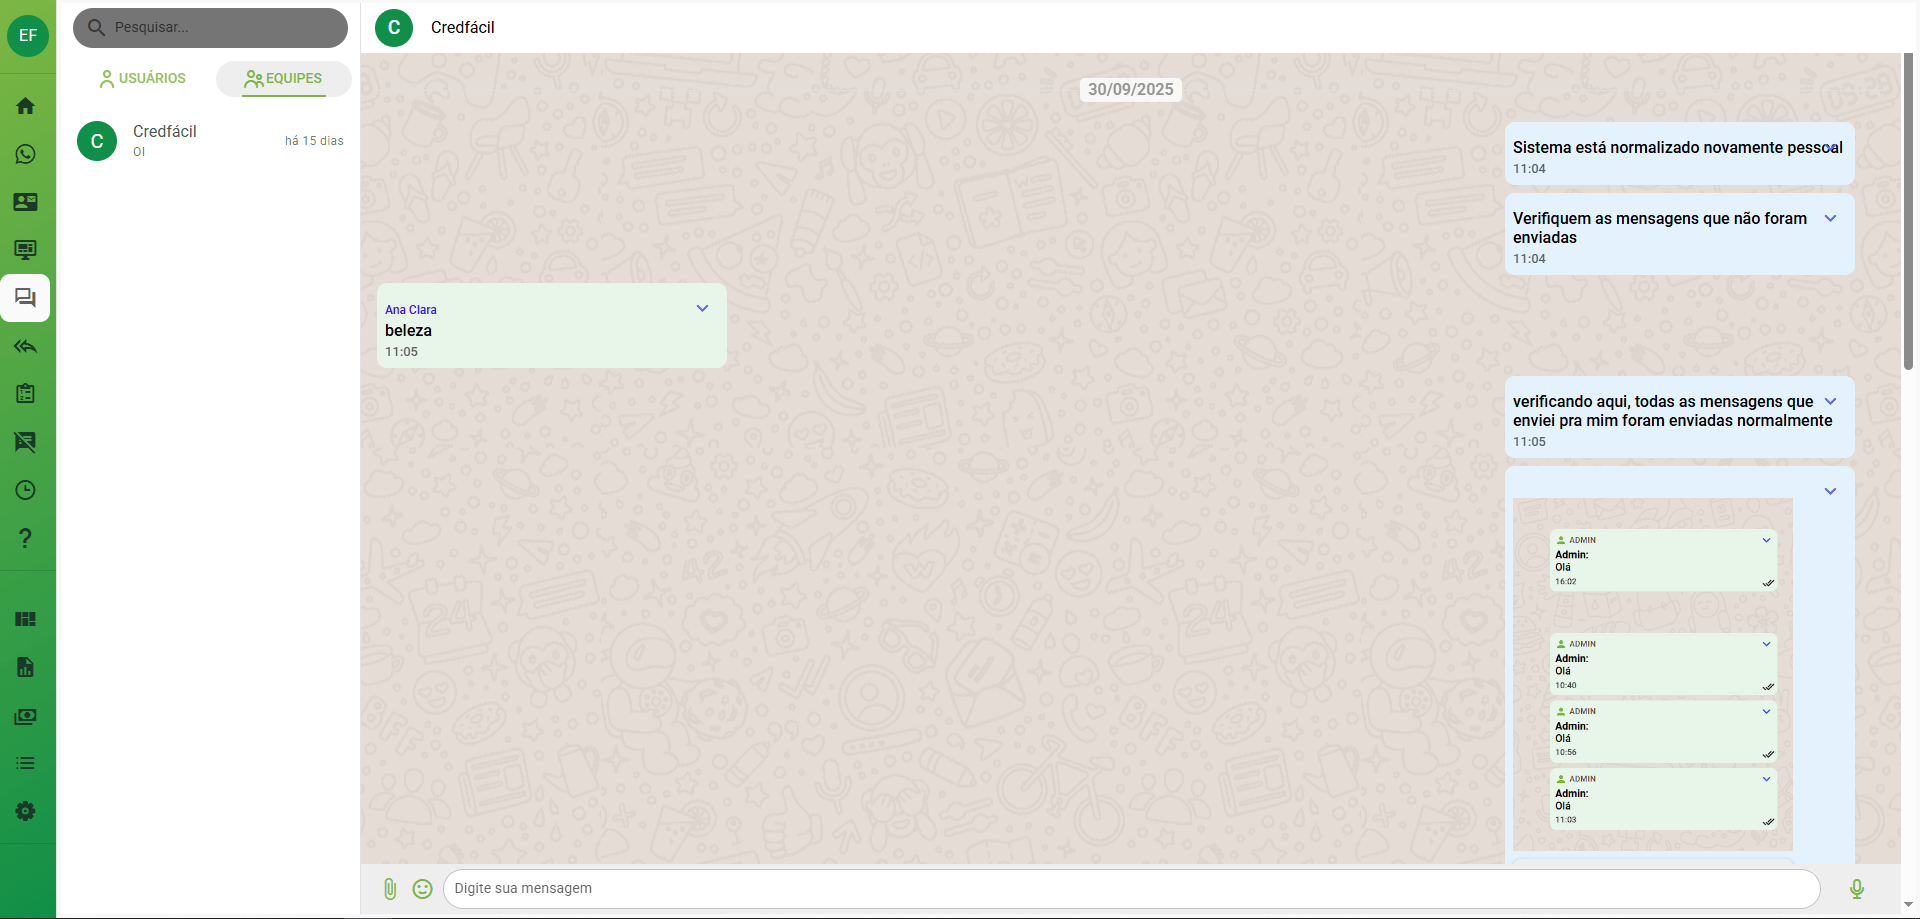Switch to the USUÁRIOS tab

(141, 78)
